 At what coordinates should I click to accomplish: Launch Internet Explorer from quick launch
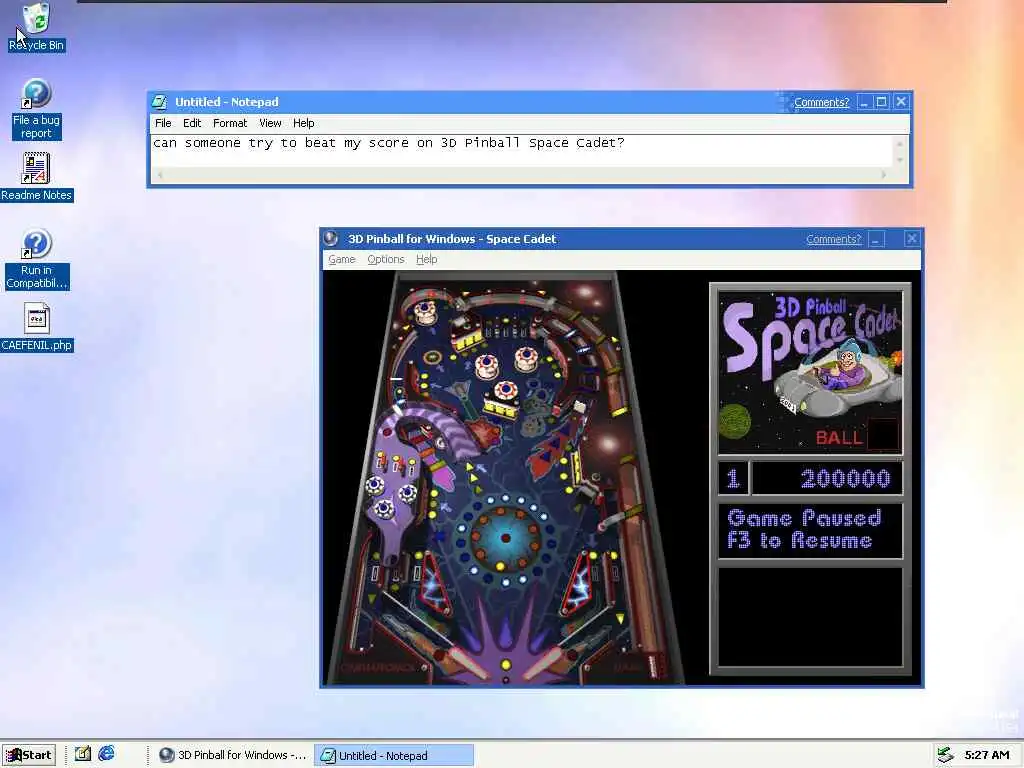[x=106, y=754]
